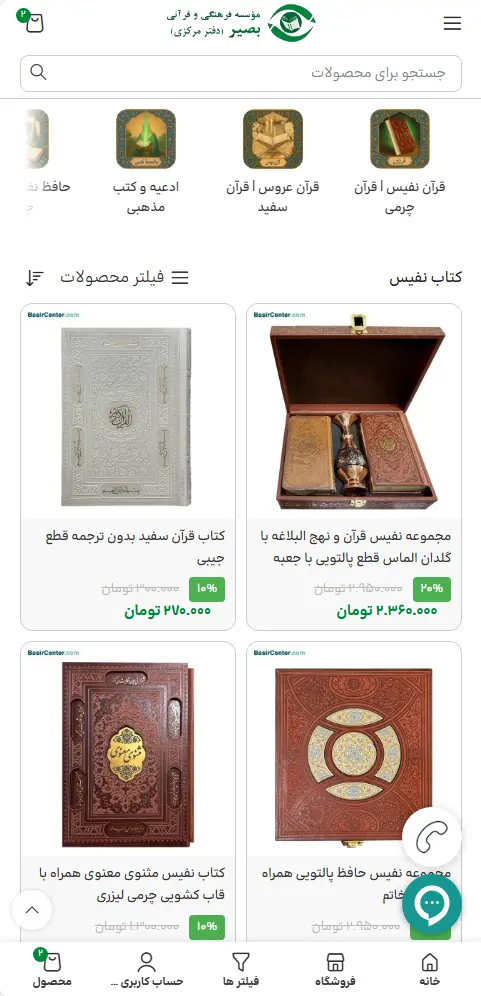Select ادعیه و کتب مذهبی category
Viewport: 481px width, 996px height.
(x=146, y=163)
